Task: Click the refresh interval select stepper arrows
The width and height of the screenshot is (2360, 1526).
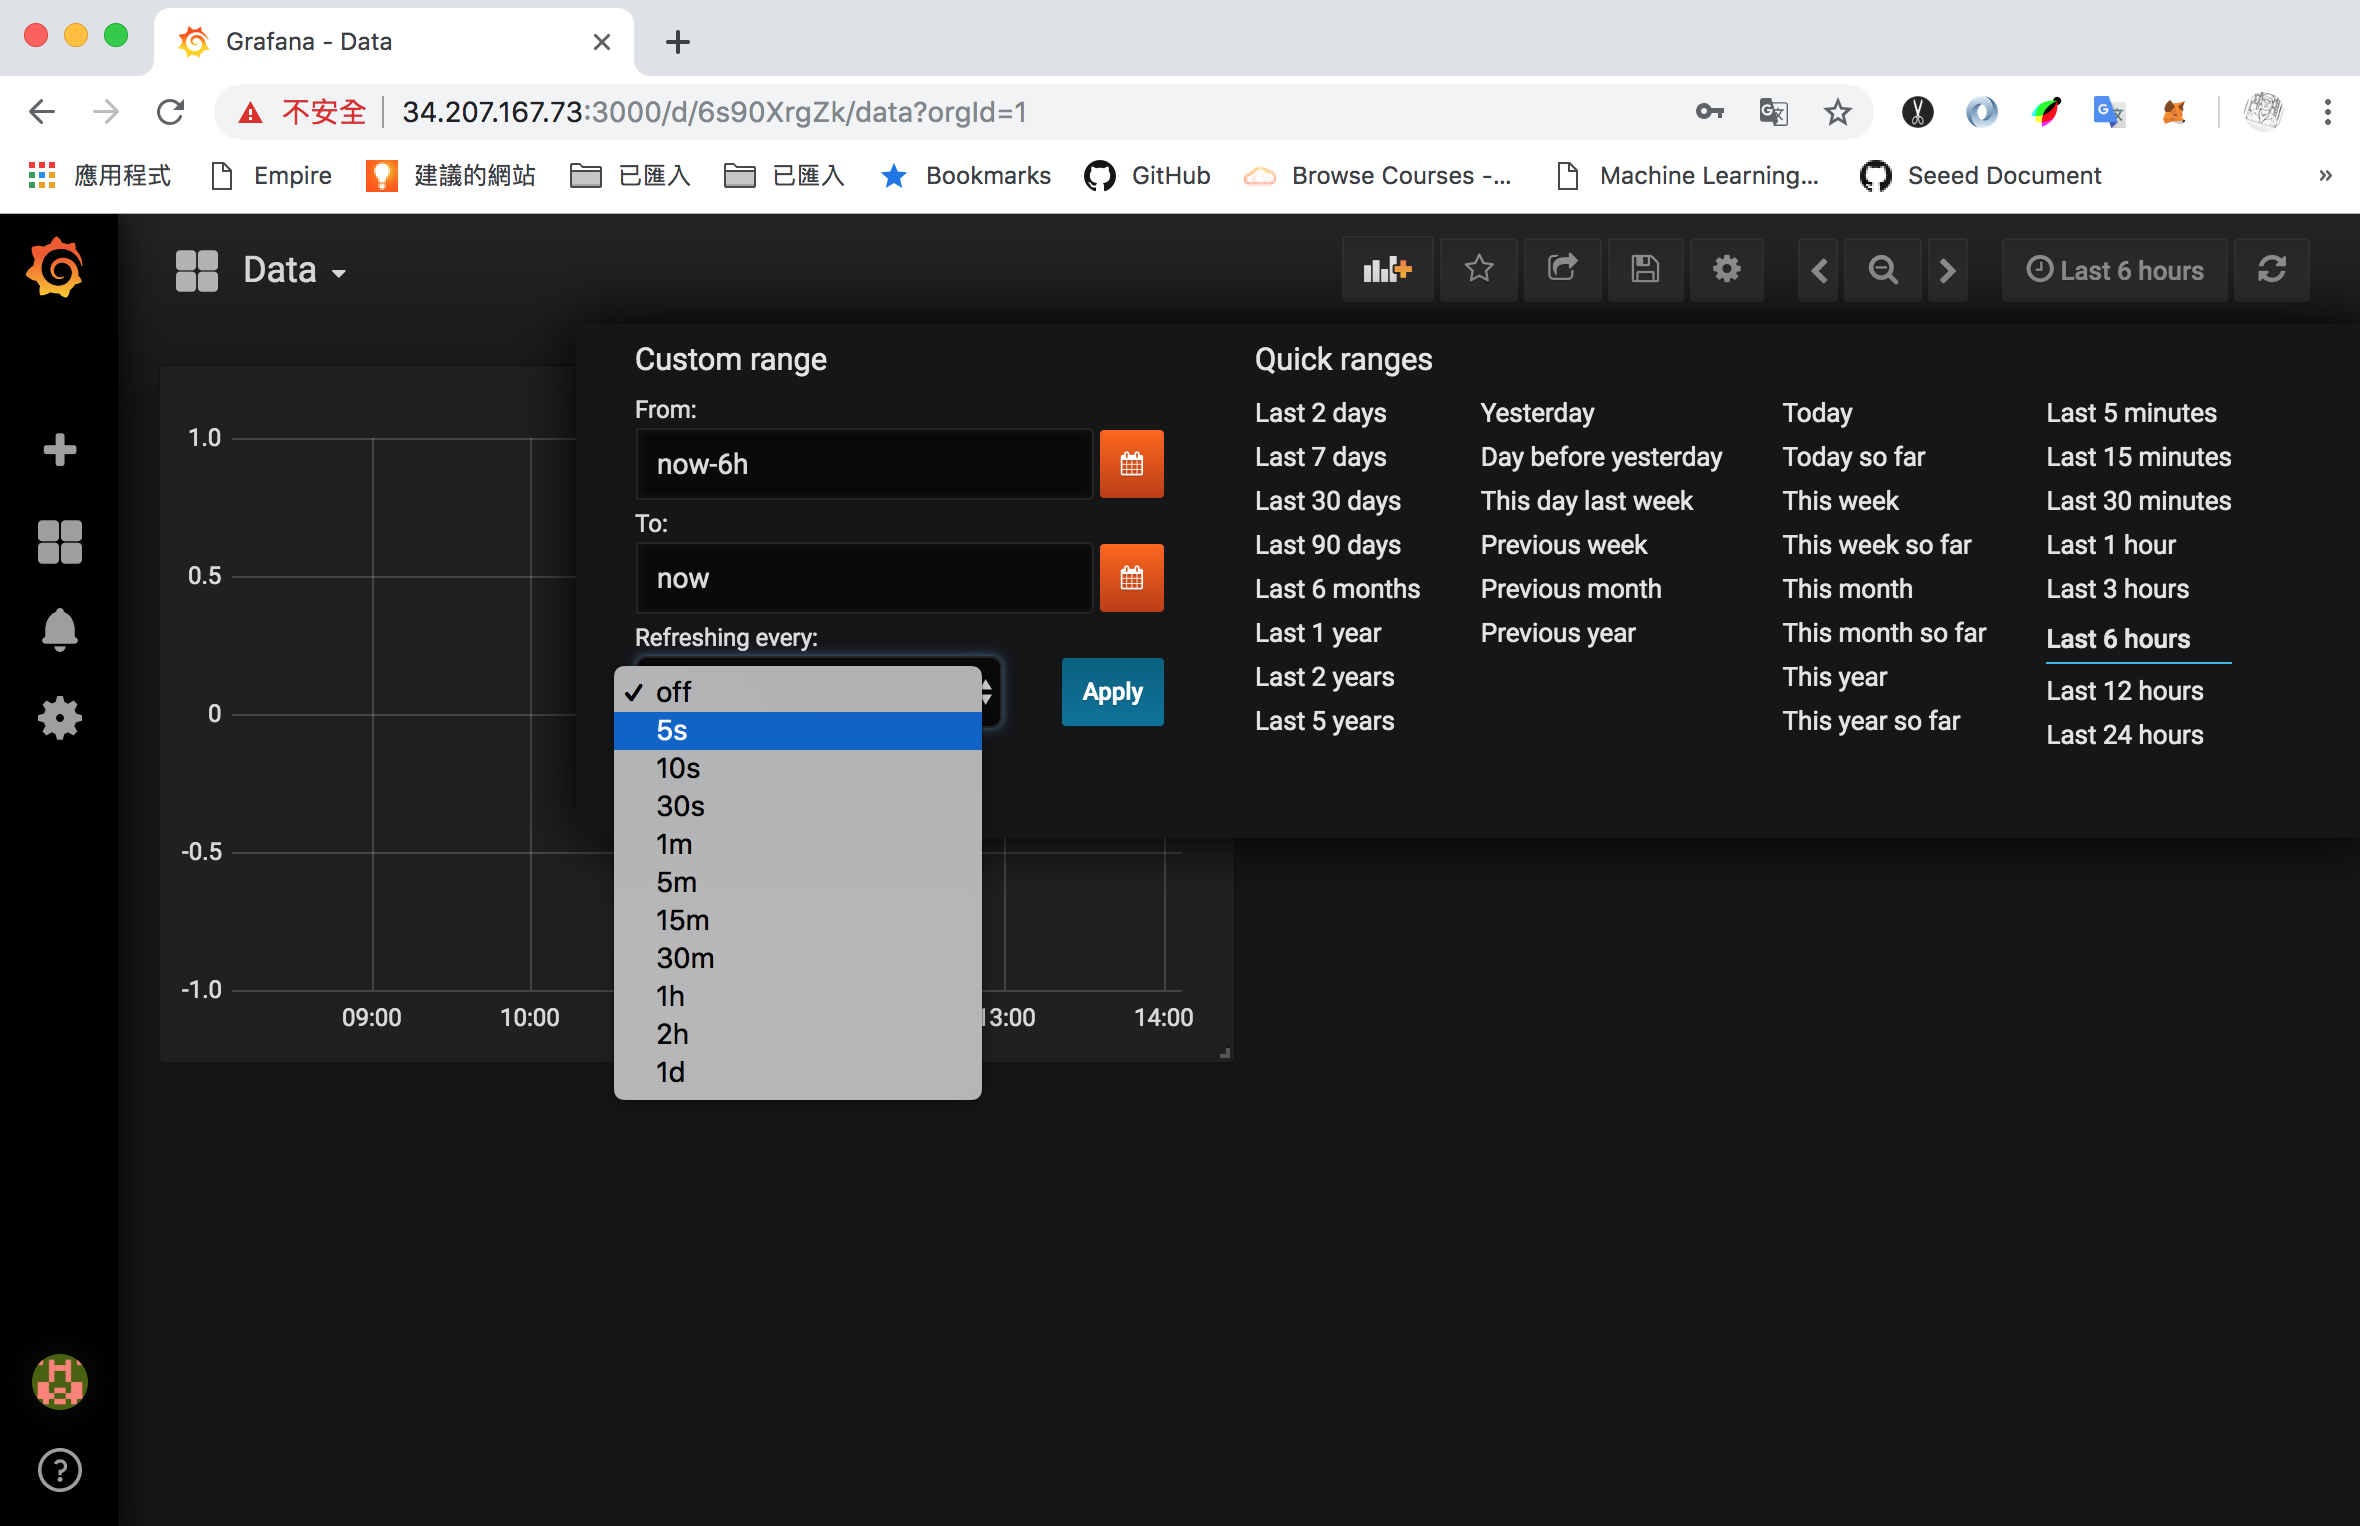Action: click(x=987, y=692)
